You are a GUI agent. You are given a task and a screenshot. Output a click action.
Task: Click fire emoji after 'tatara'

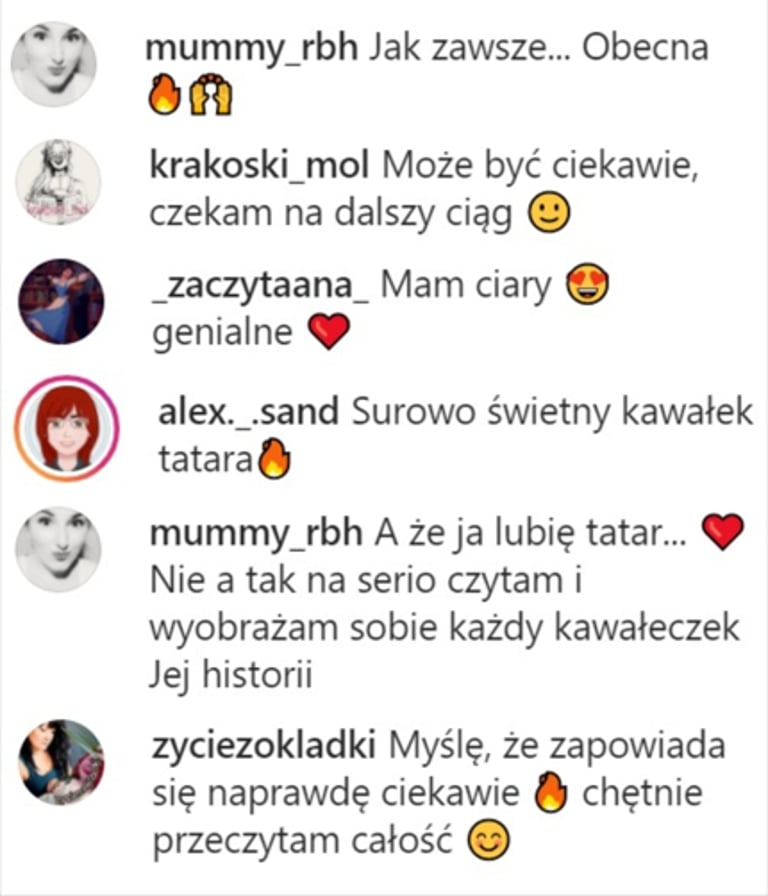tap(274, 458)
